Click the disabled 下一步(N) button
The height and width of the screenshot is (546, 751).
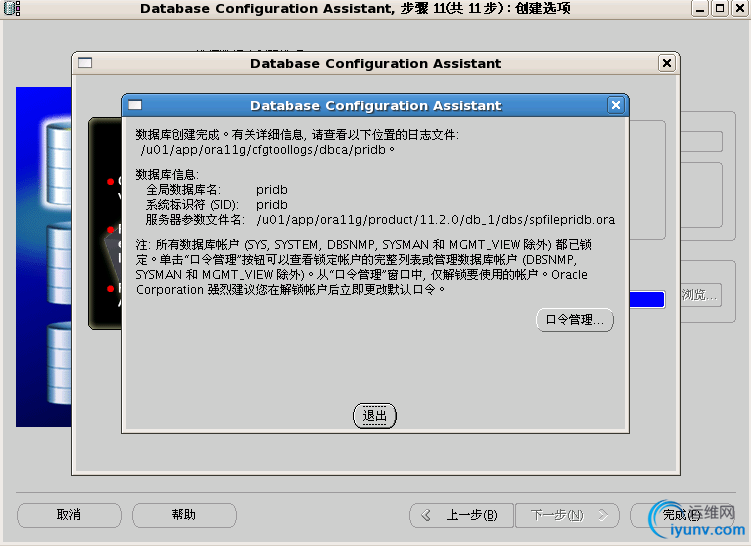(x=568, y=515)
